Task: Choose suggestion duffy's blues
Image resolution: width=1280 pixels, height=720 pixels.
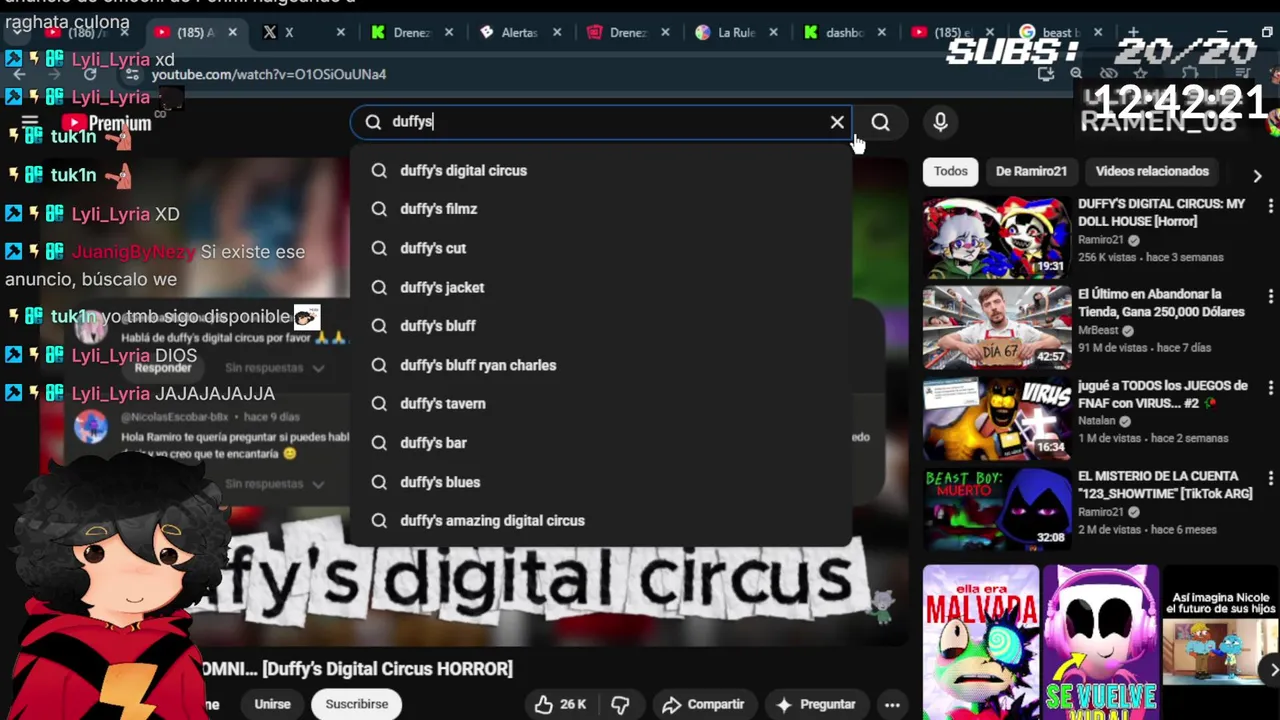Action: (x=601, y=482)
